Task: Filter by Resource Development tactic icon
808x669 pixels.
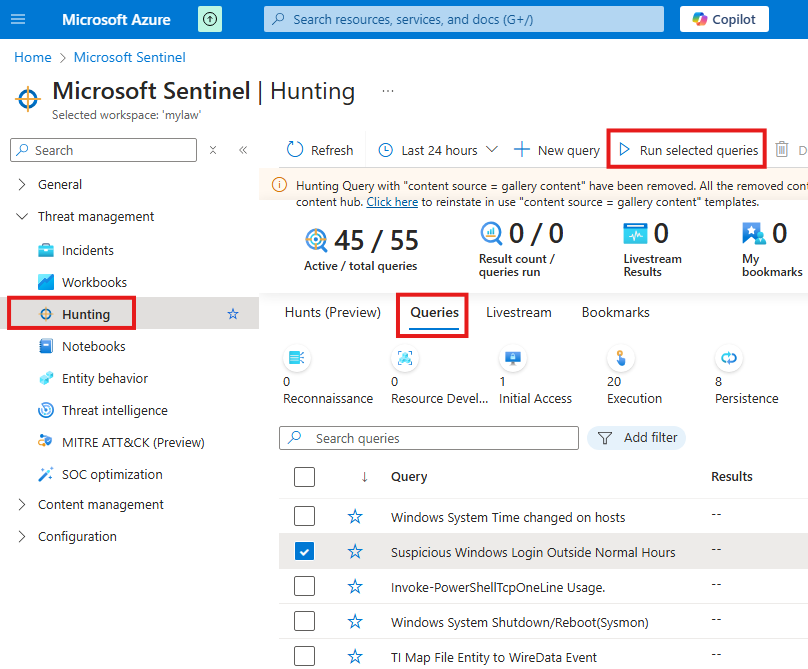Action: pyautogui.click(x=405, y=358)
